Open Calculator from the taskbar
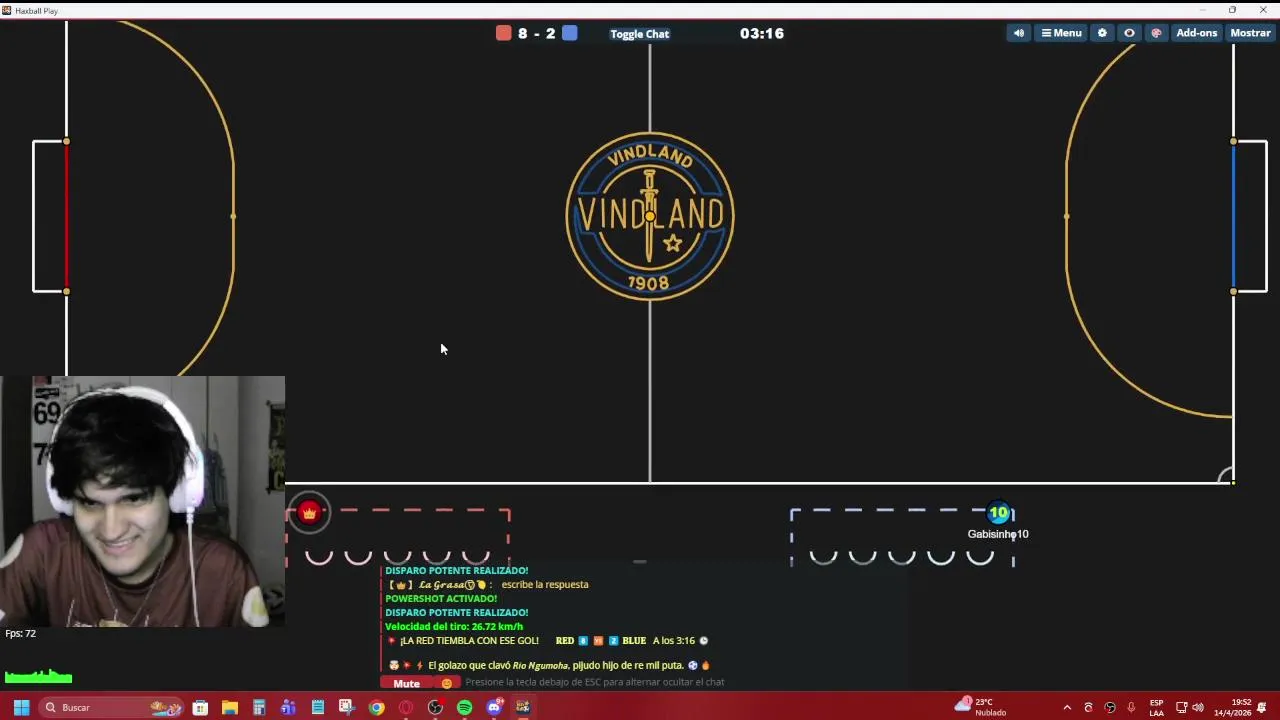This screenshot has height=720, width=1280. [258, 707]
